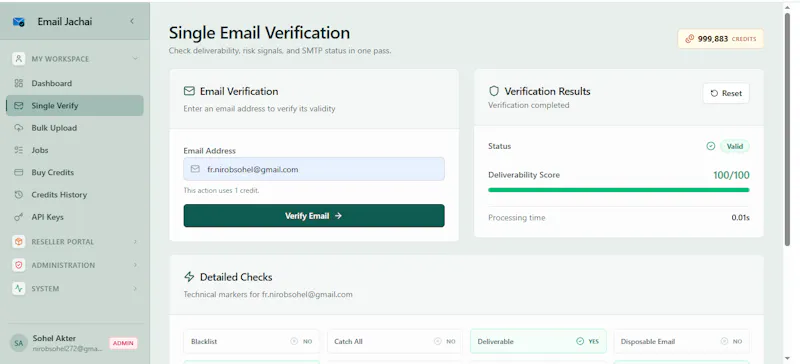This screenshot has width=800, height=364.
Task: Click the Verification Results shield icon
Action: [494, 91]
